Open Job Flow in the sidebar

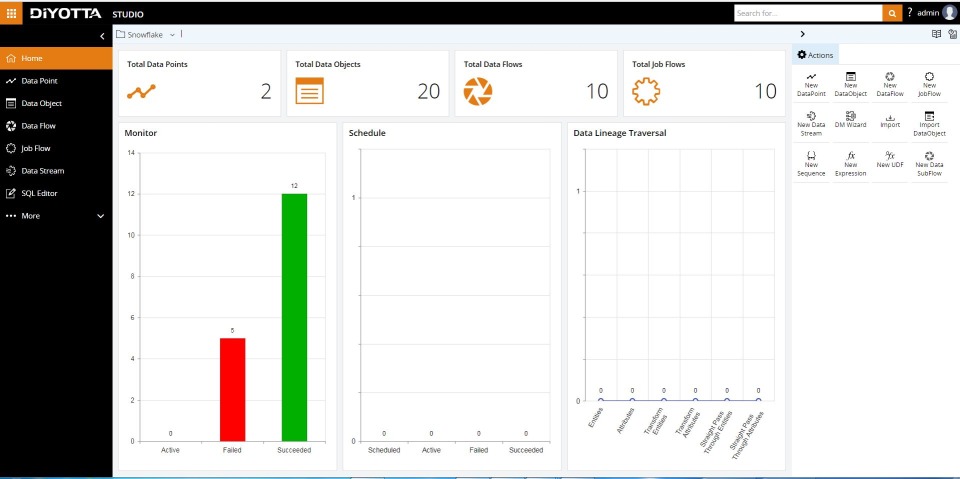(x=56, y=148)
